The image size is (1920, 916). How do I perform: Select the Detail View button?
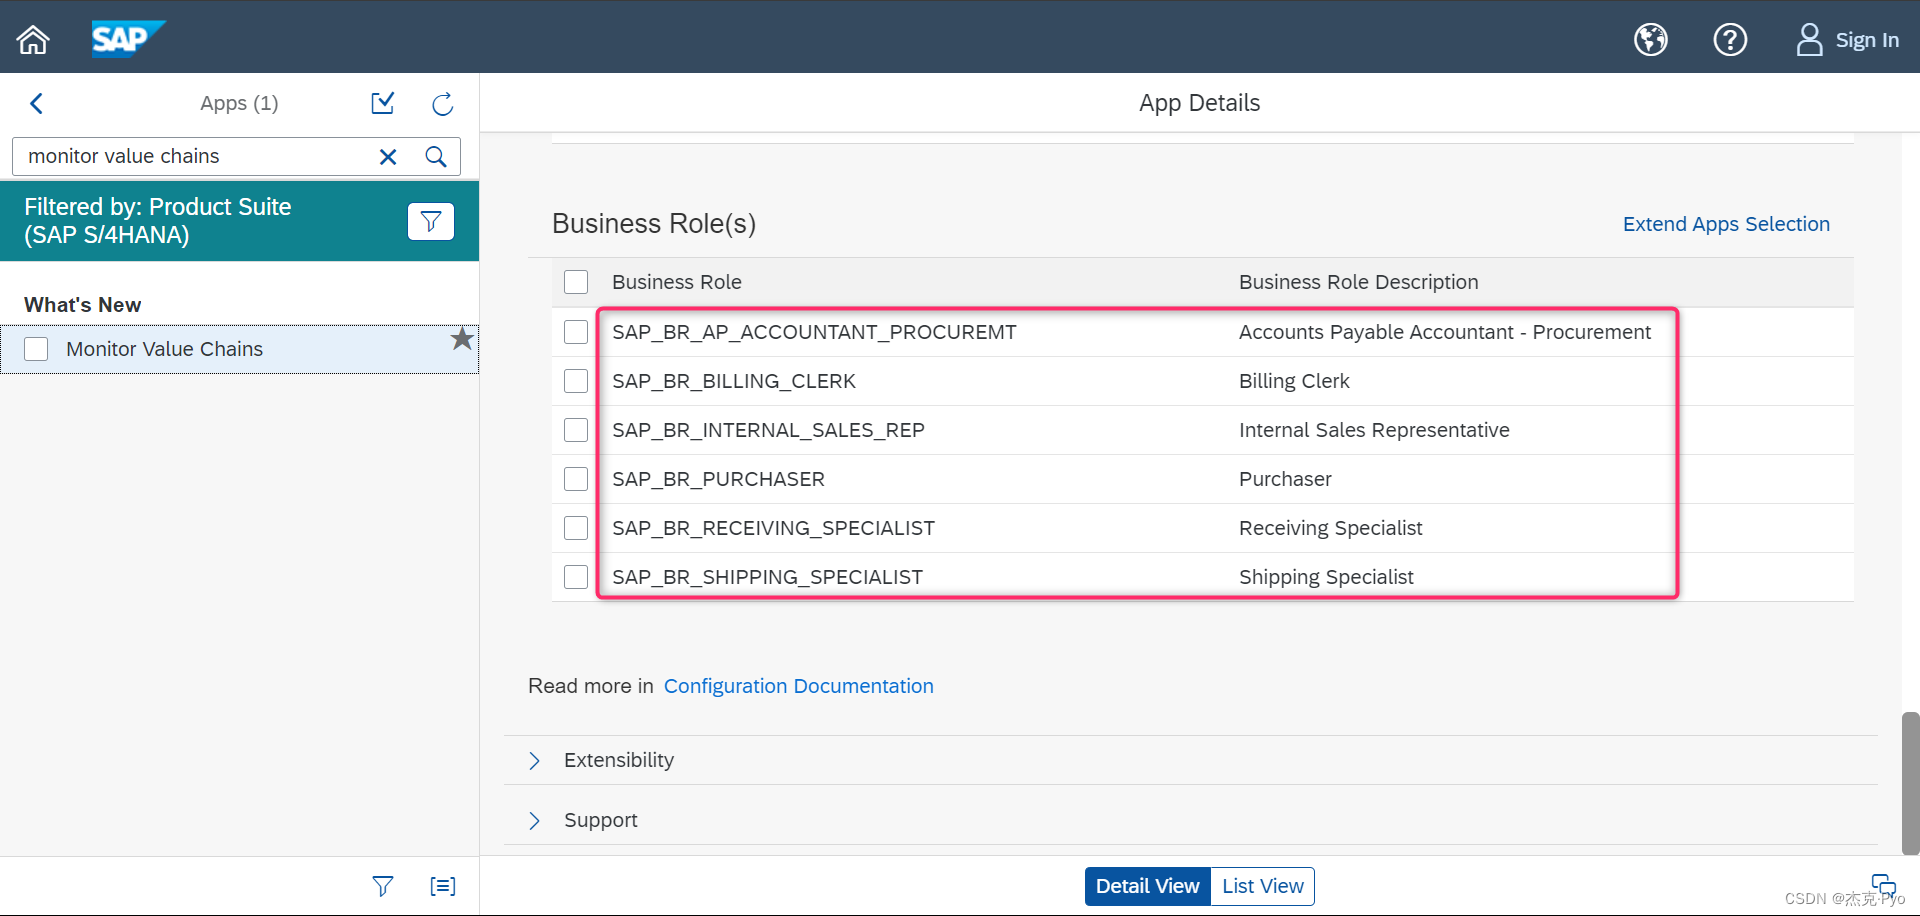coord(1148,886)
